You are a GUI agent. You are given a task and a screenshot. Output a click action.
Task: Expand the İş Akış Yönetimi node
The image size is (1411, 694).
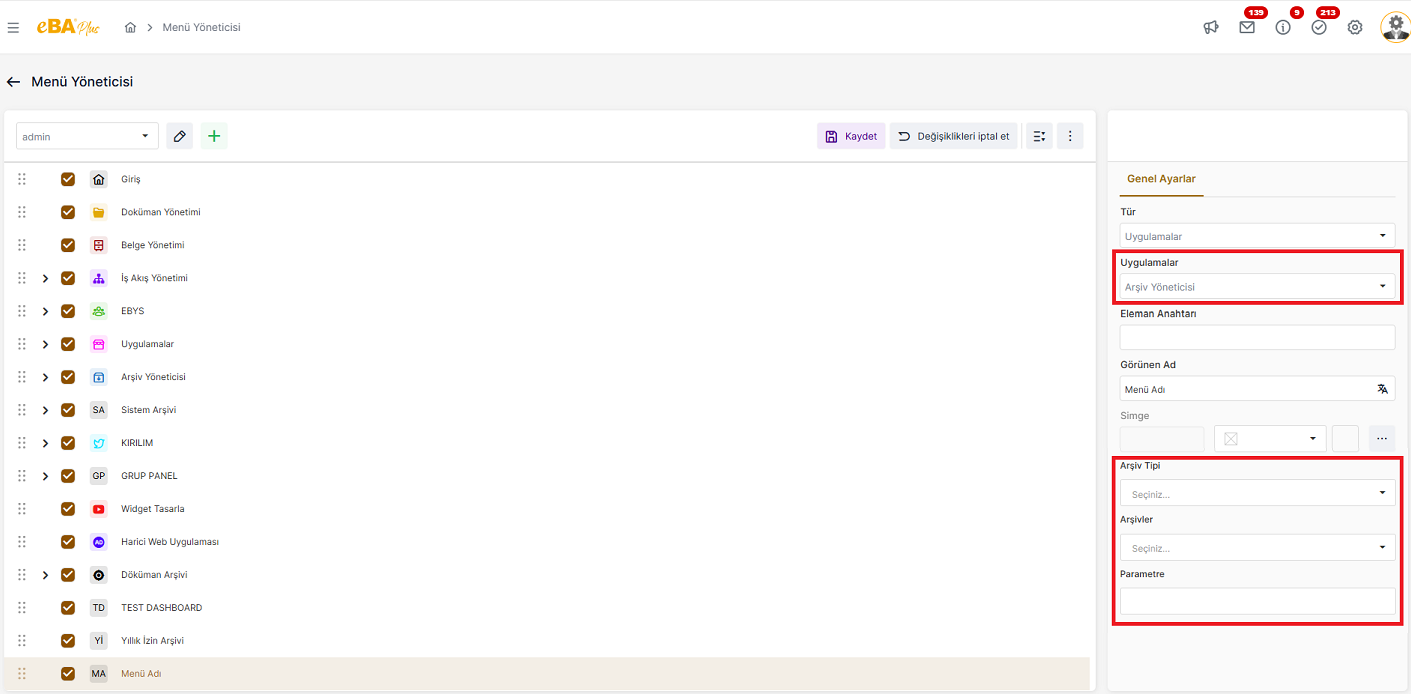pos(45,278)
